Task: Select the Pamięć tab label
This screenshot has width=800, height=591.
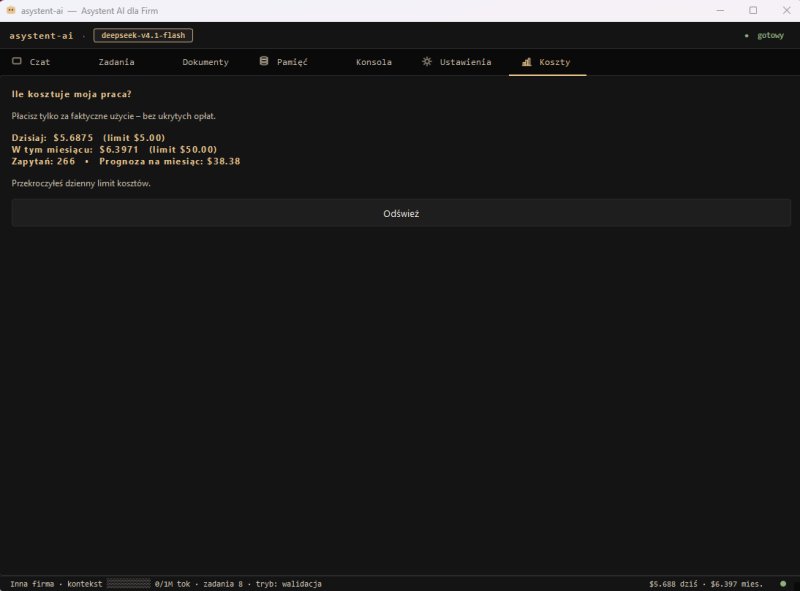Action: (292, 62)
